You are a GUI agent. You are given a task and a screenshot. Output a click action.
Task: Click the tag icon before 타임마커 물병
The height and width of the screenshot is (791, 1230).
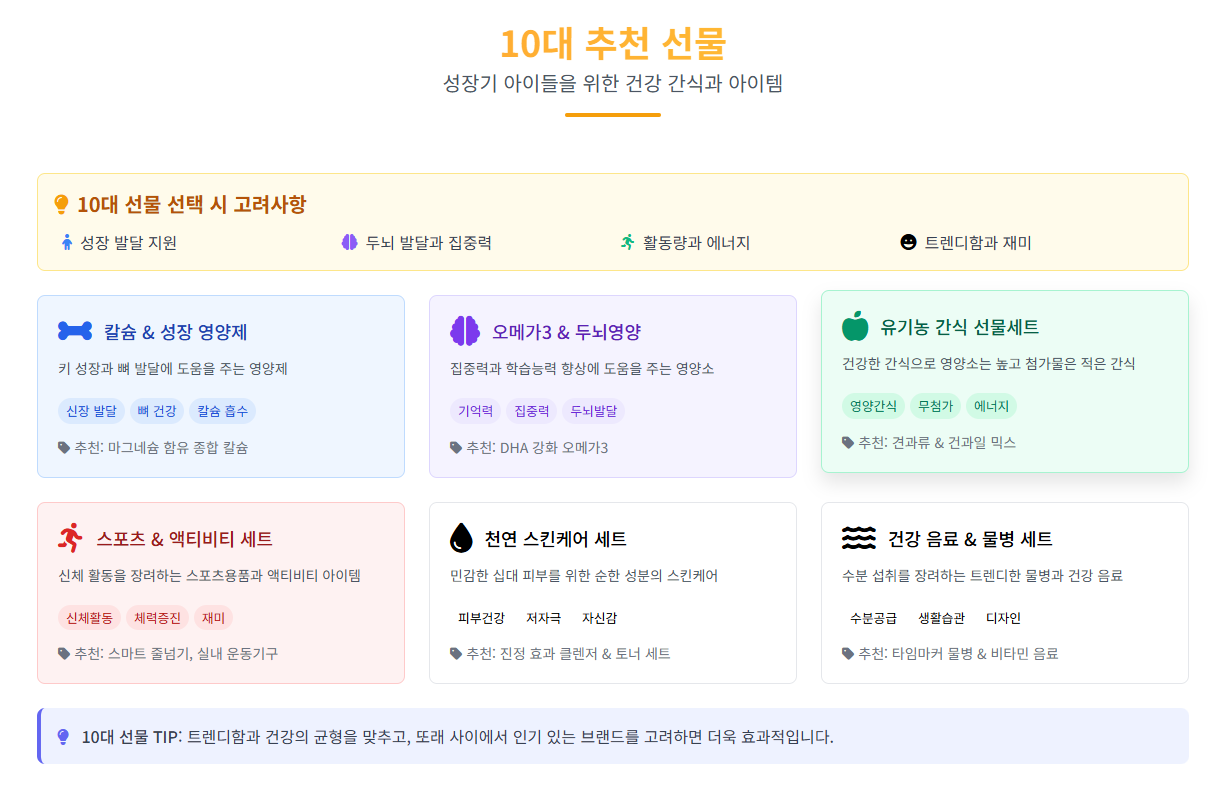point(848,653)
